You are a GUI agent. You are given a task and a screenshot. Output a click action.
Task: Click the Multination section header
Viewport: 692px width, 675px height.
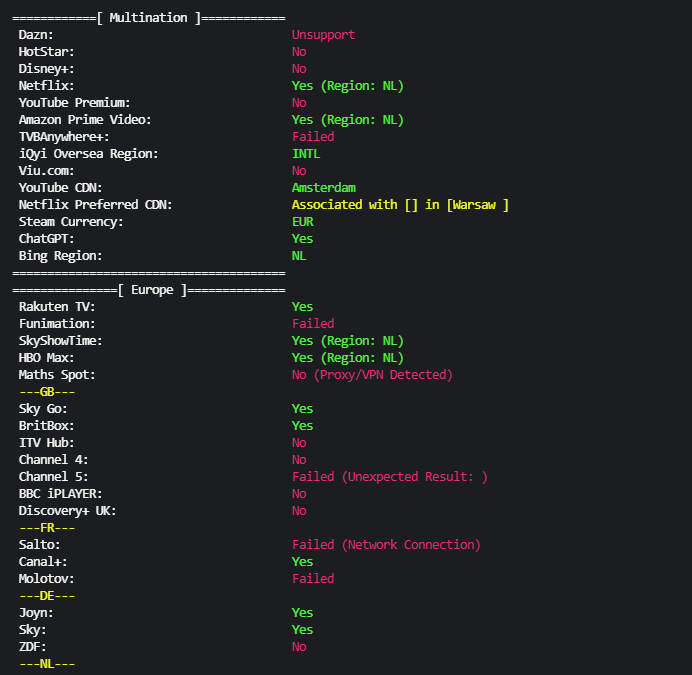pos(149,18)
